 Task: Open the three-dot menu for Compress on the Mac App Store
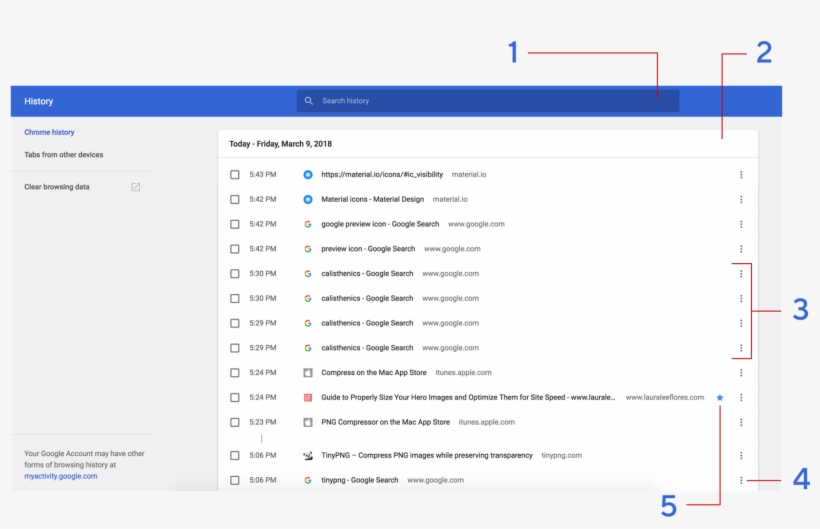pyautogui.click(x=741, y=373)
